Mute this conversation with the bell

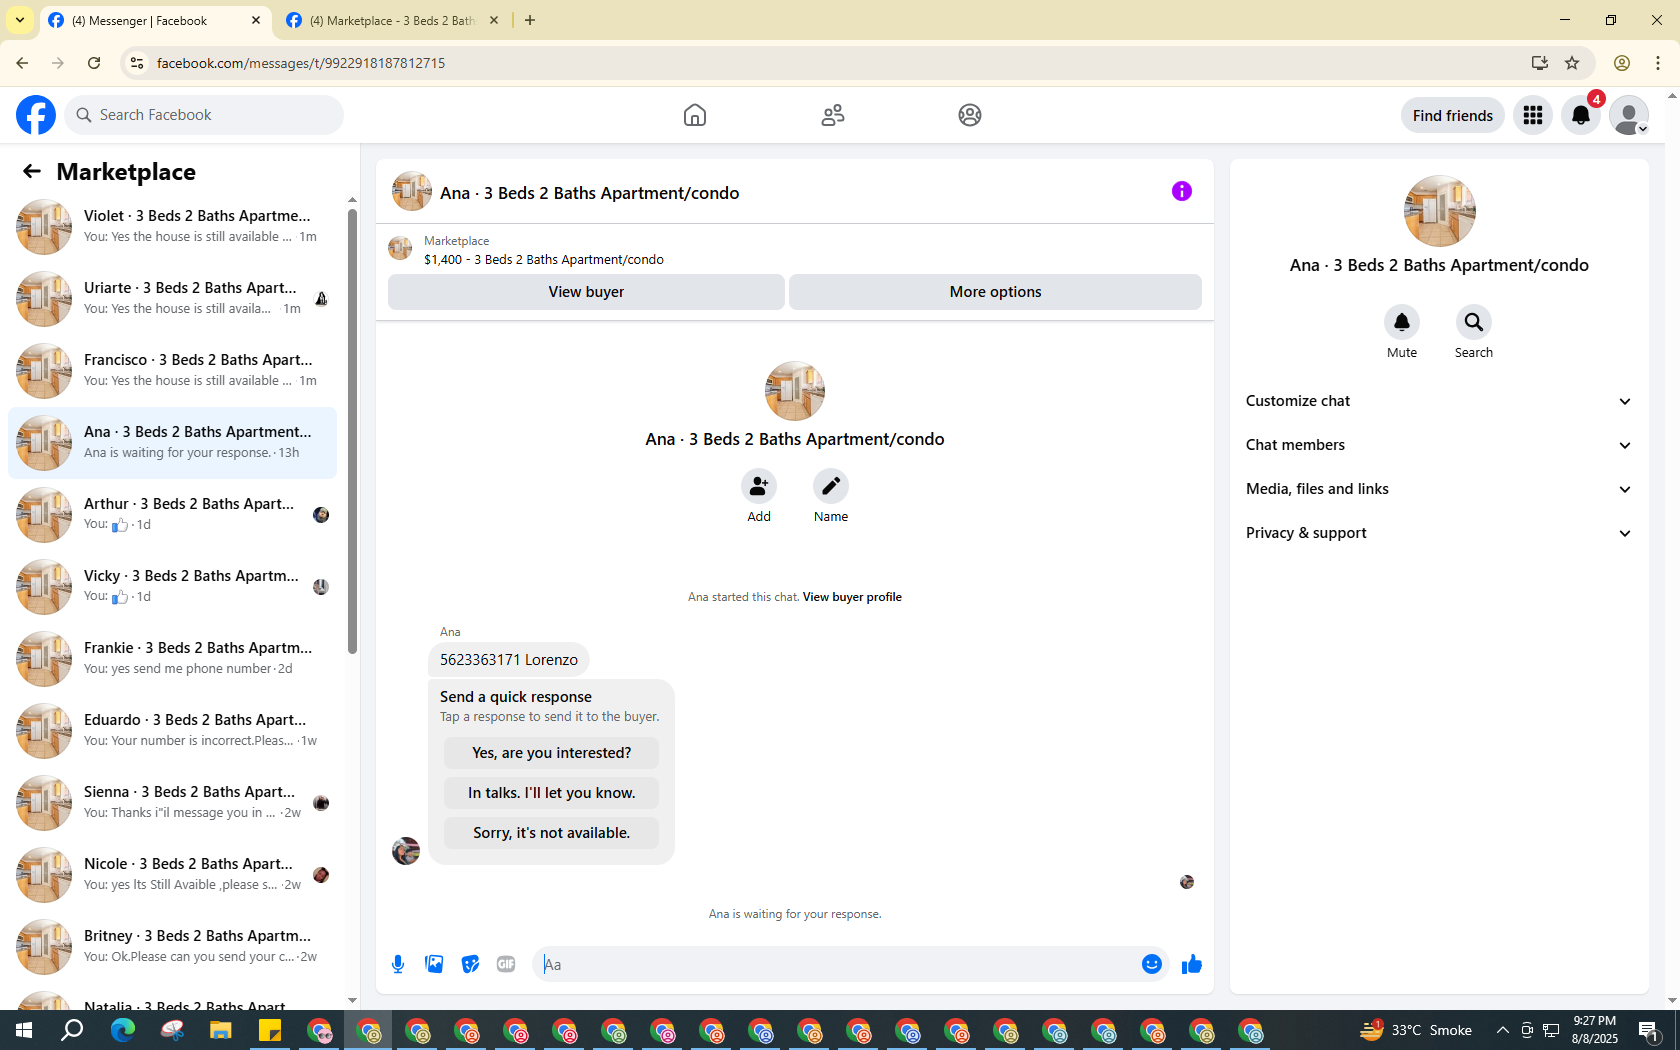click(1402, 322)
